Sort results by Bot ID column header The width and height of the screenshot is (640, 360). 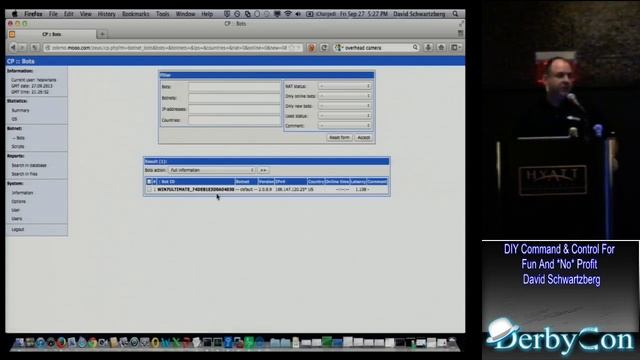[x=196, y=182]
